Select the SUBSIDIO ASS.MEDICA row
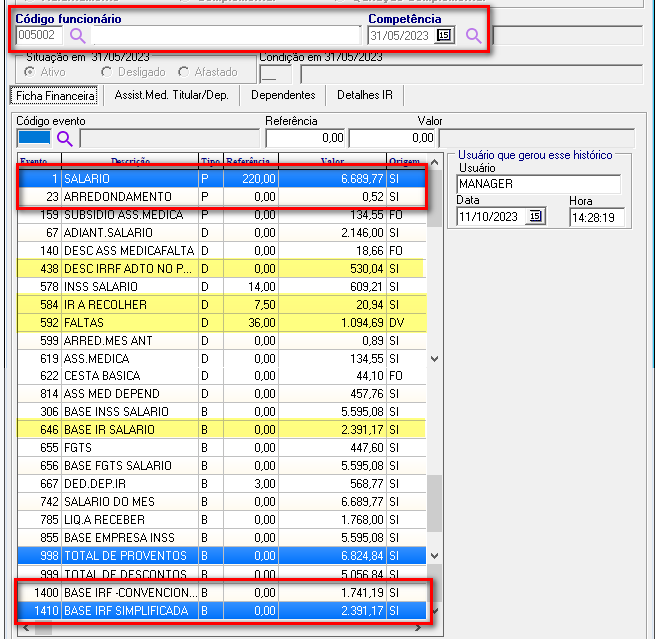Screen dimensions: 655x639 pyautogui.click(x=221, y=215)
